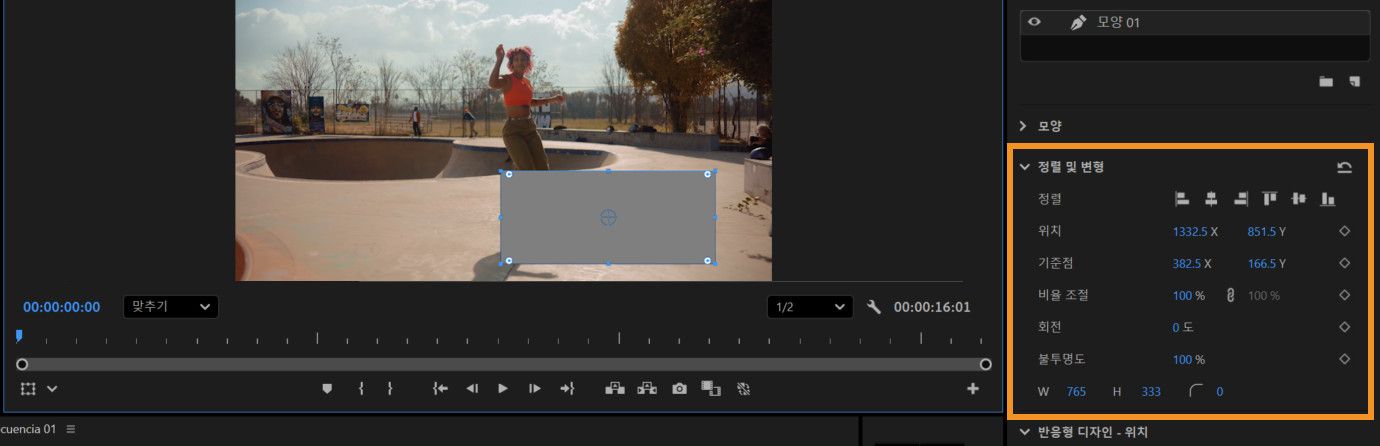The image size is (1380, 446).
Task: Collapse the 반응형 디자인 - 위치 section
Action: point(1024,432)
